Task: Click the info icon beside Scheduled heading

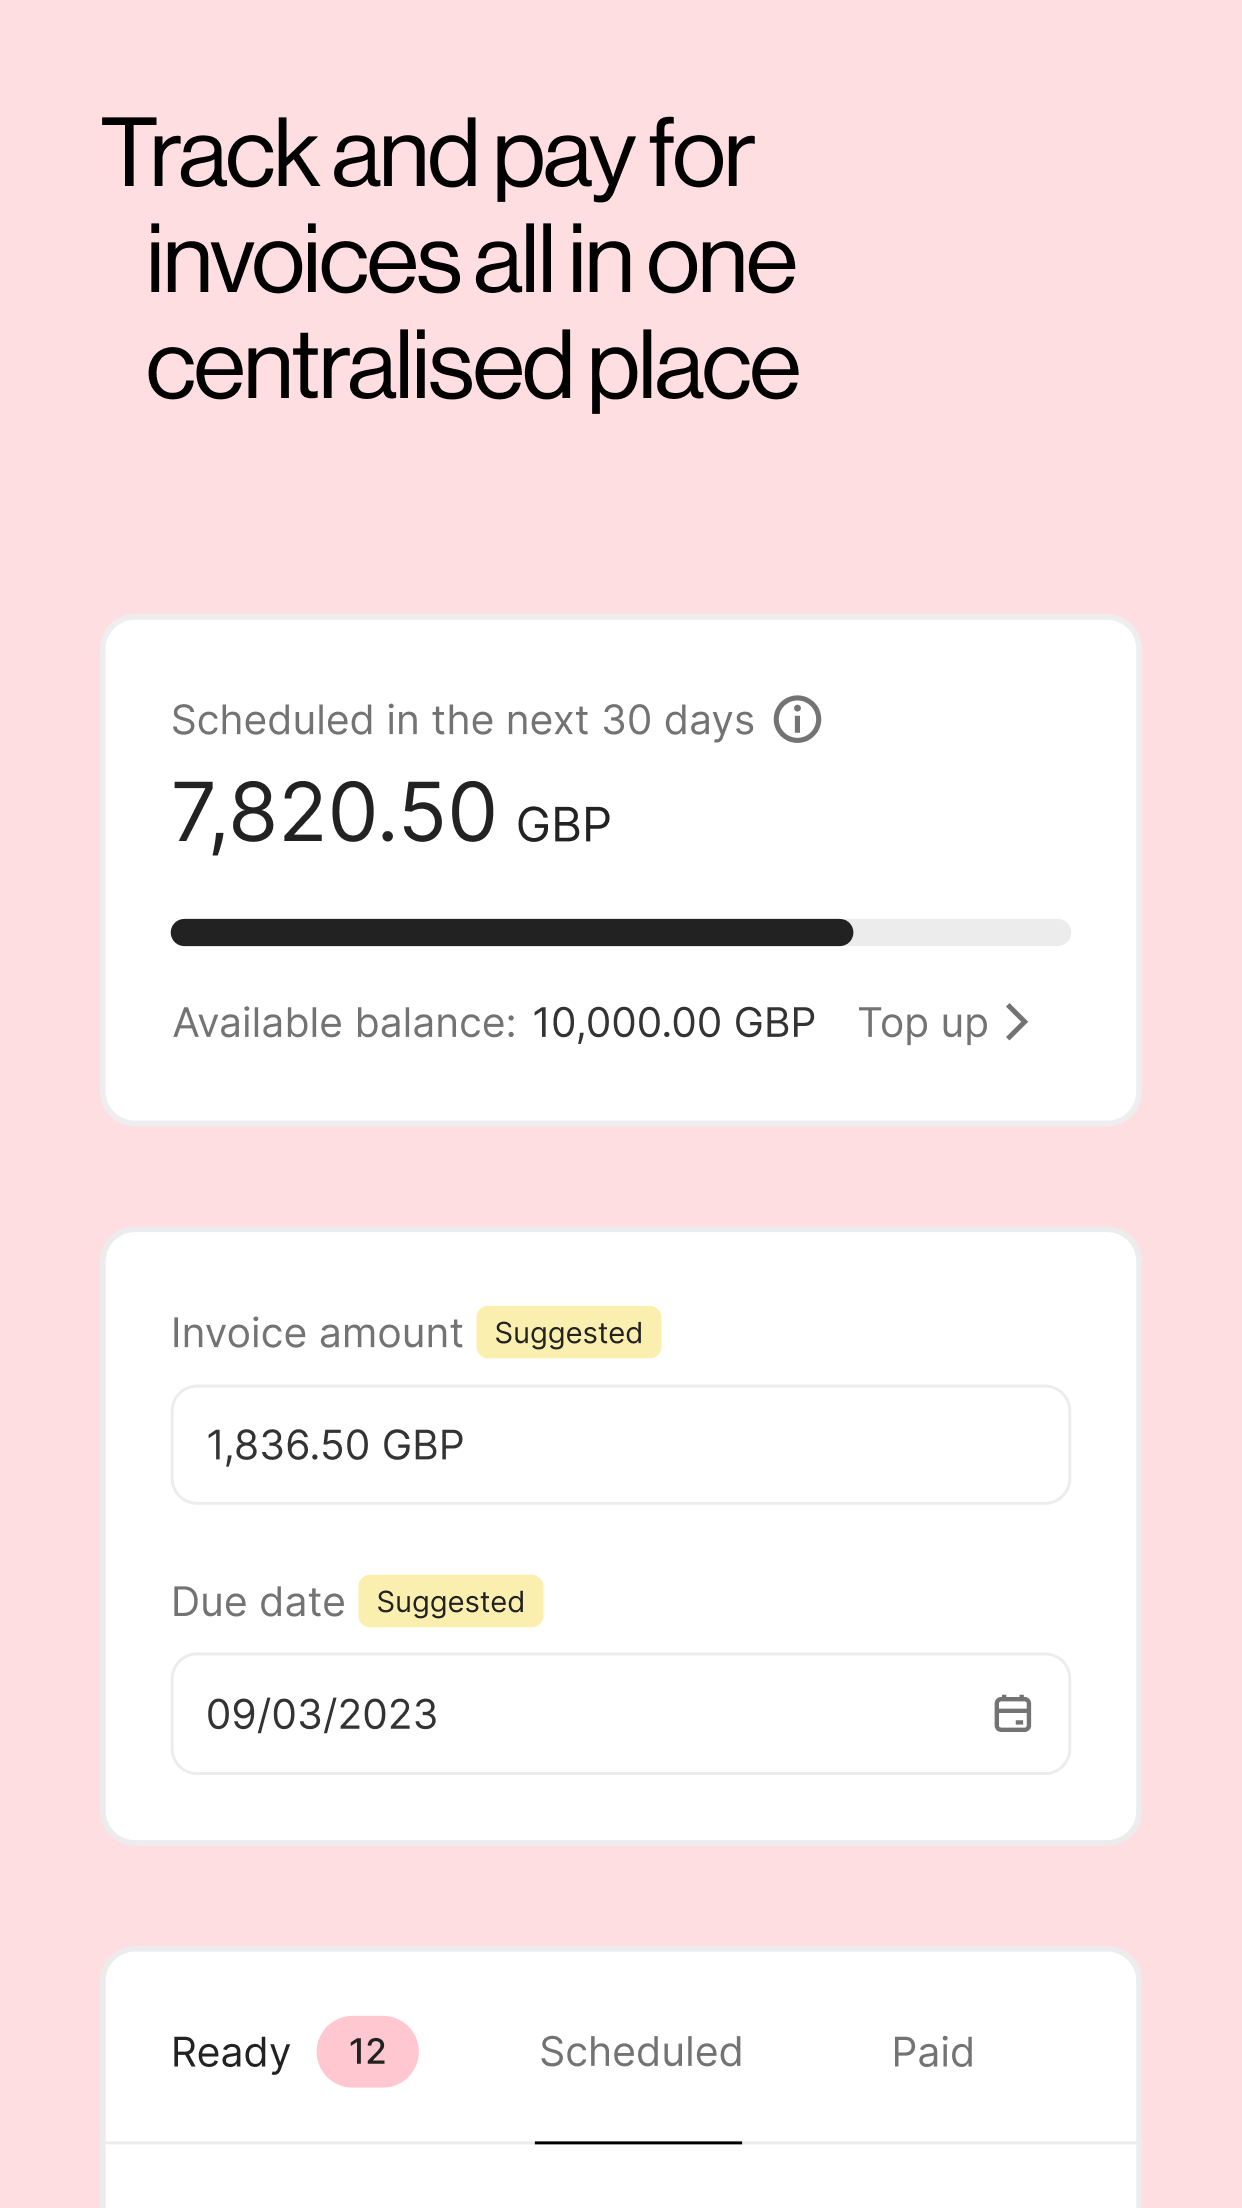Action: tap(797, 720)
